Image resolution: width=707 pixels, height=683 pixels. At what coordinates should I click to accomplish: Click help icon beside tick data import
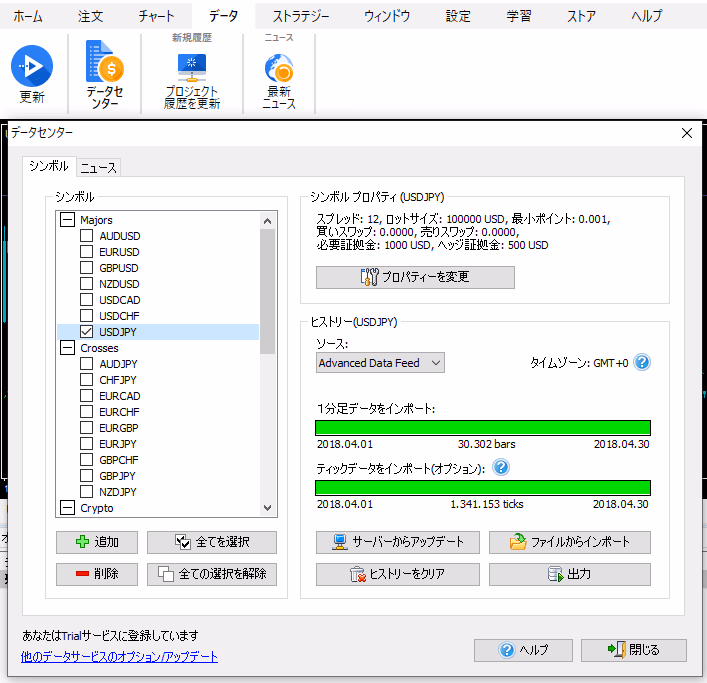tap(501, 467)
